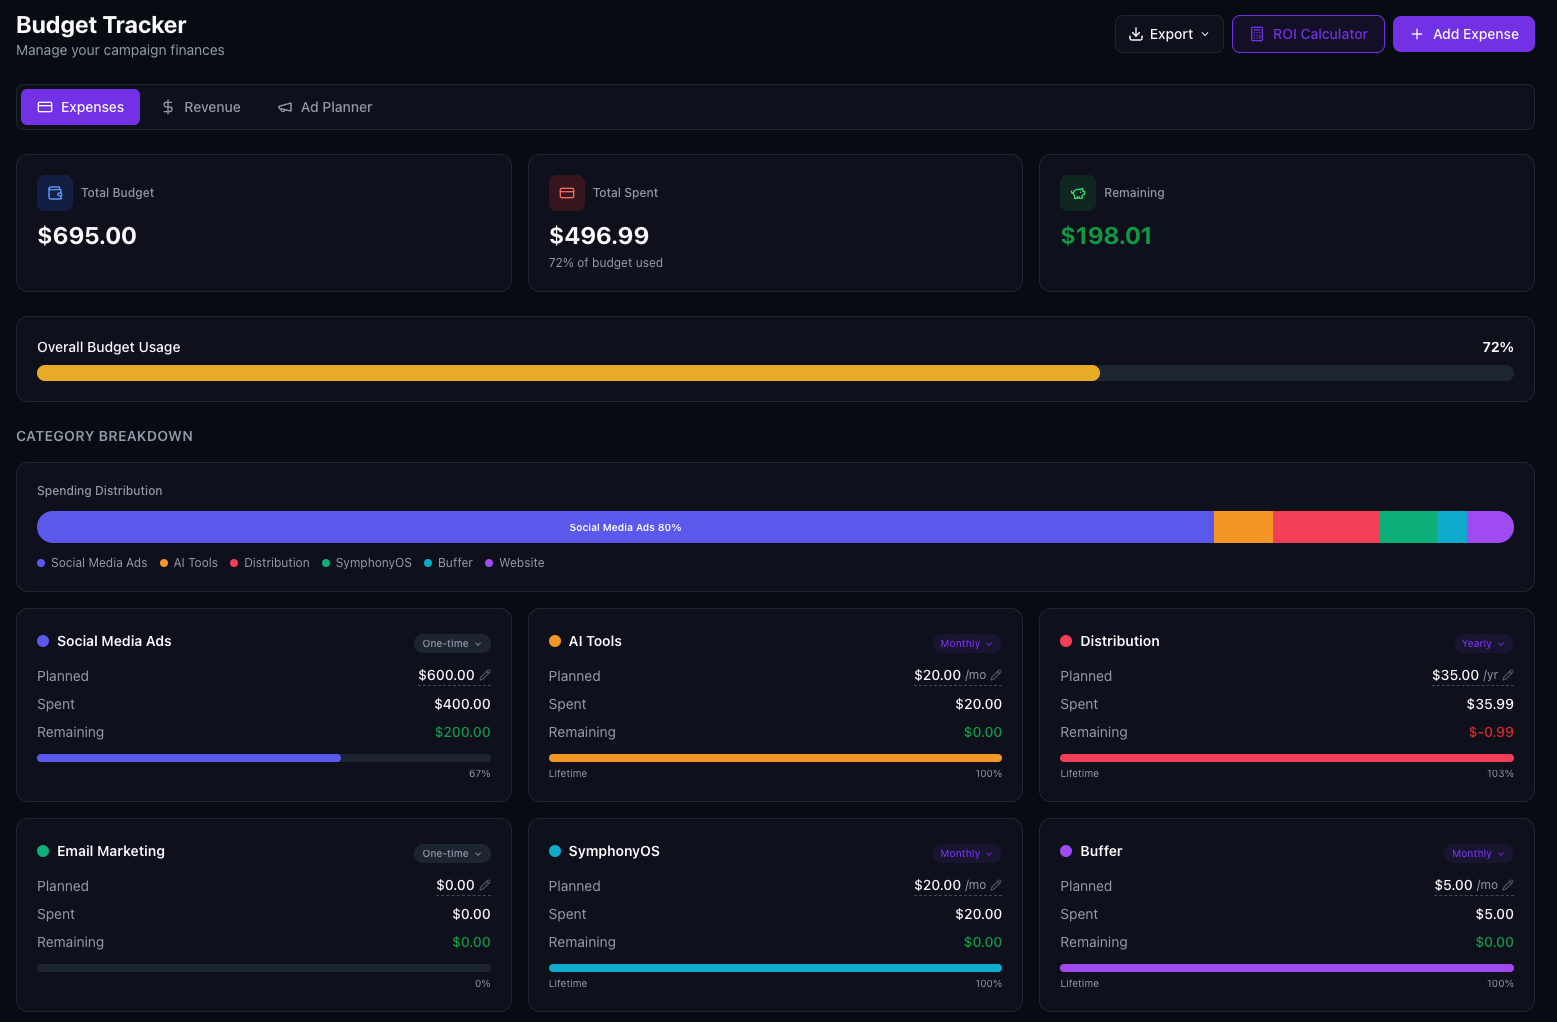Viewport: 1557px width, 1022px height.
Task: Open the SymphonyOS Monthly frequency dropdown
Action: click(x=966, y=853)
